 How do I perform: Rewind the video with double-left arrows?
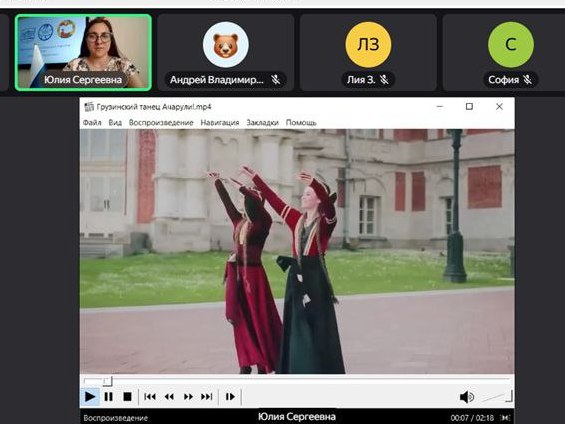coord(169,397)
